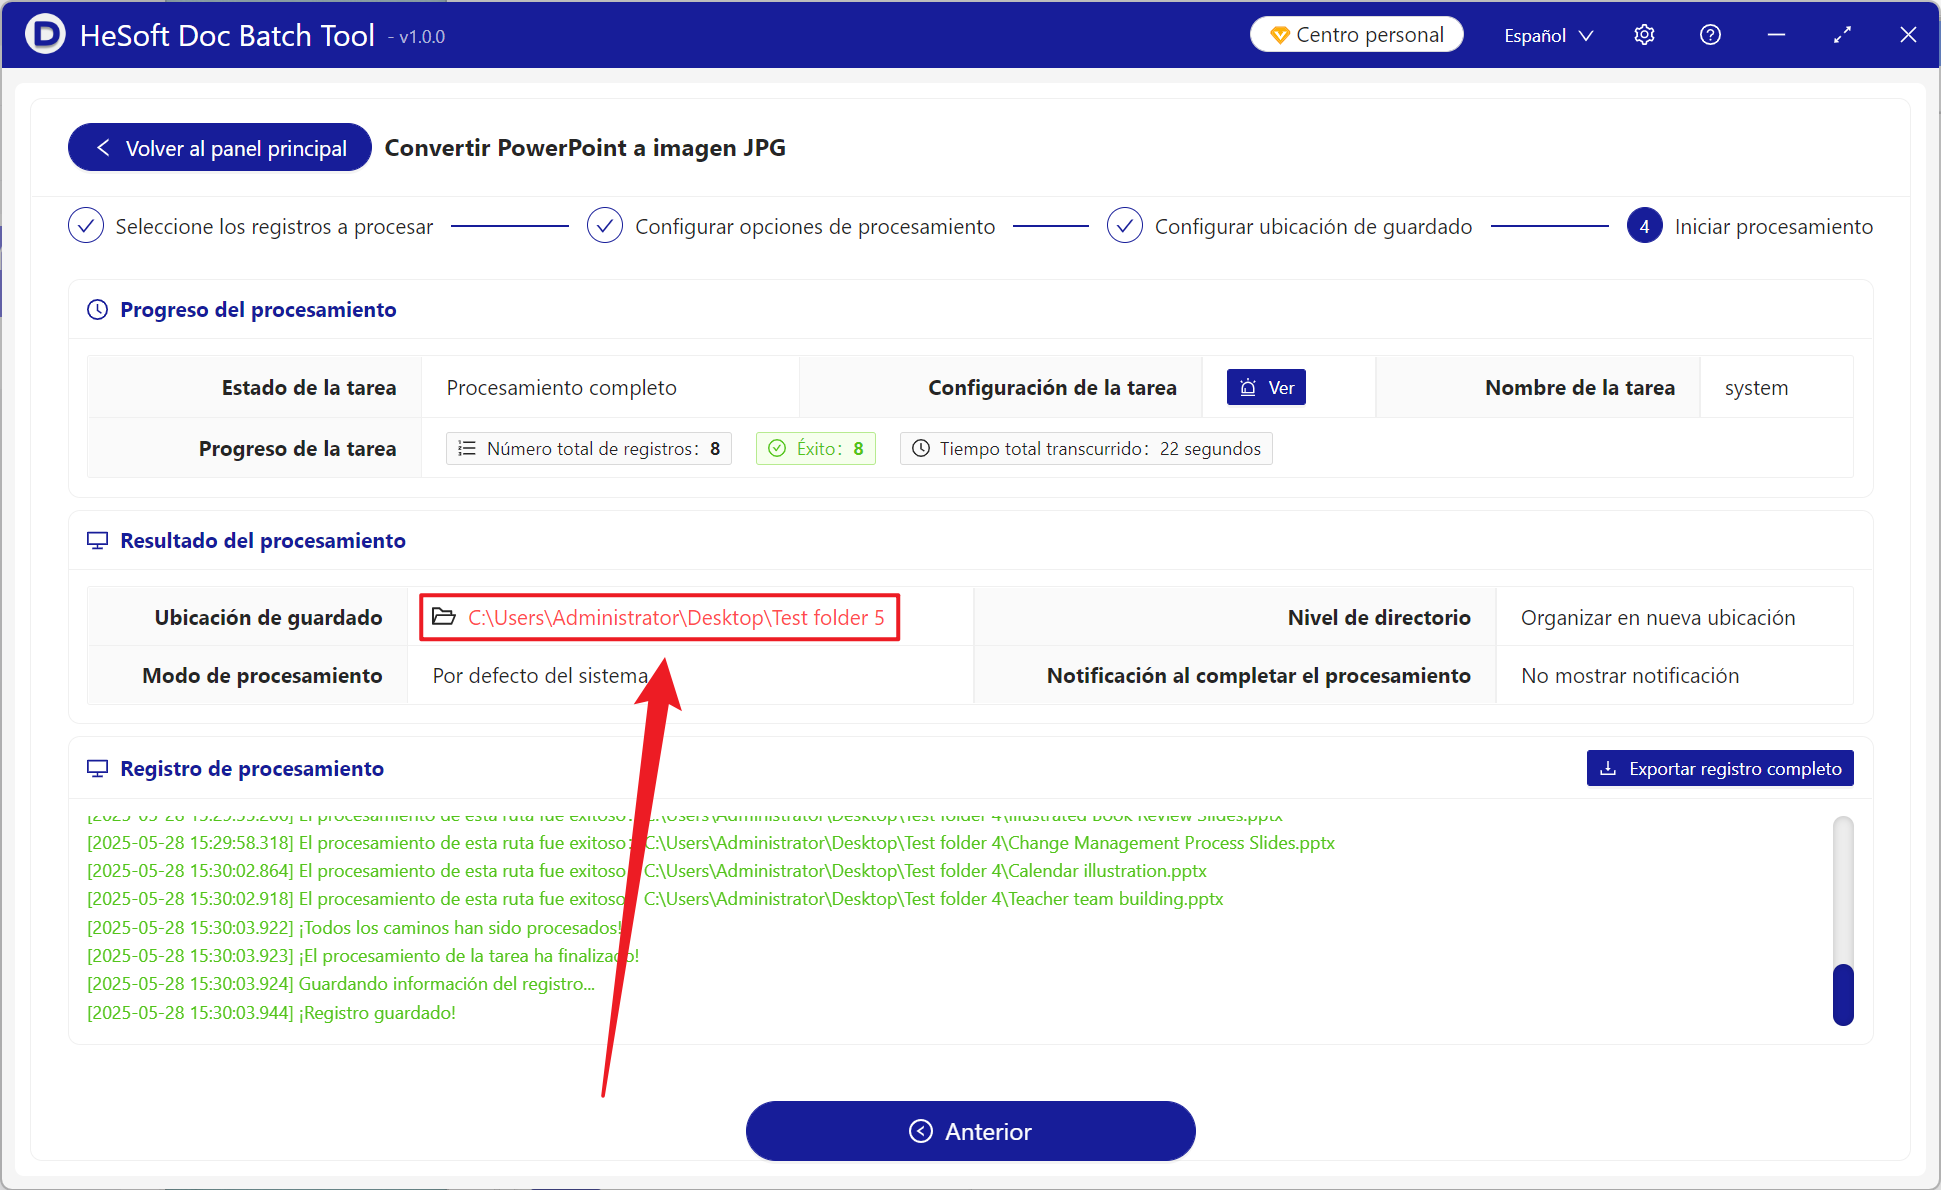
Task: Go back with Volver al panel principal
Action: click(x=220, y=148)
